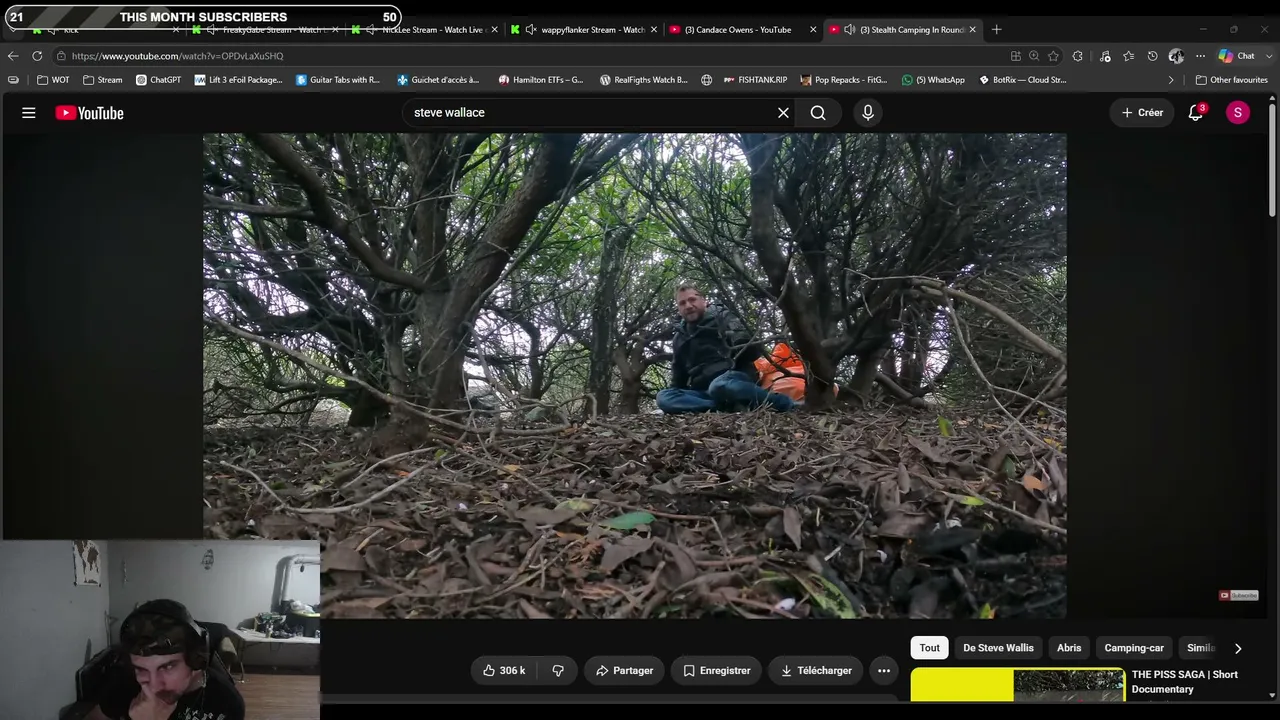This screenshot has height=720, width=1280.
Task: Save video with the Enregistrer button
Action: pos(716,671)
